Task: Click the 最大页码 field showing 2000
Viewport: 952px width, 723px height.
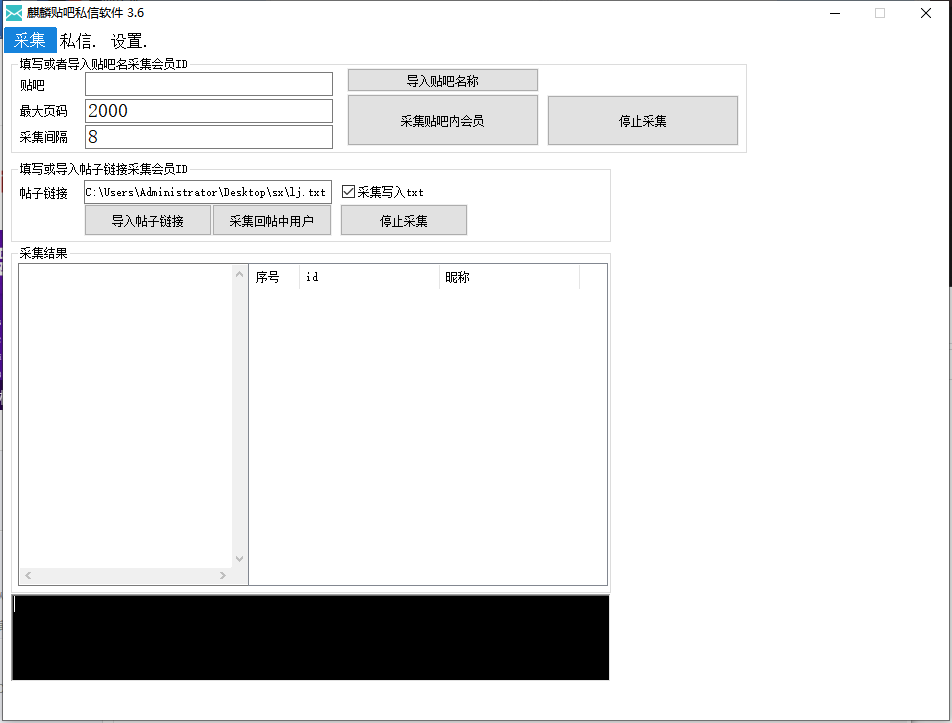Action: (x=209, y=111)
